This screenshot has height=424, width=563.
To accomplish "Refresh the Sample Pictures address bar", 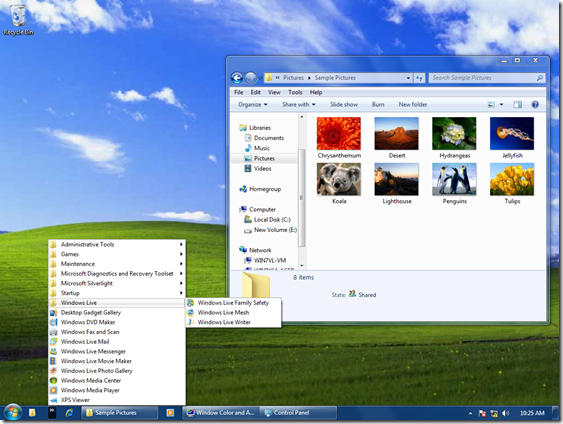I will tap(419, 78).
